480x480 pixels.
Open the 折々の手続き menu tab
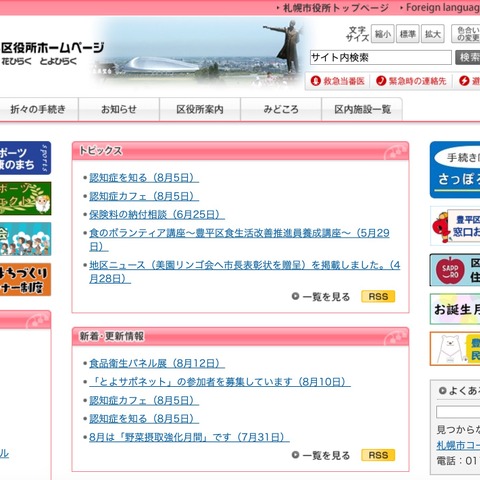(38, 109)
